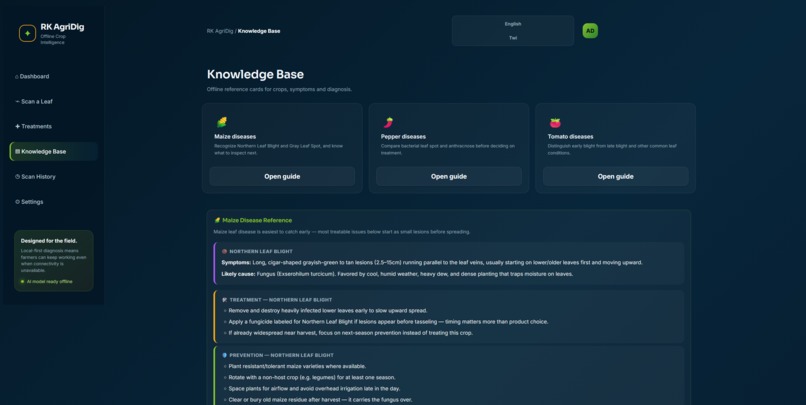
Task: Click 'Clear or bury old maize residue' bullet
Action: coord(320,400)
